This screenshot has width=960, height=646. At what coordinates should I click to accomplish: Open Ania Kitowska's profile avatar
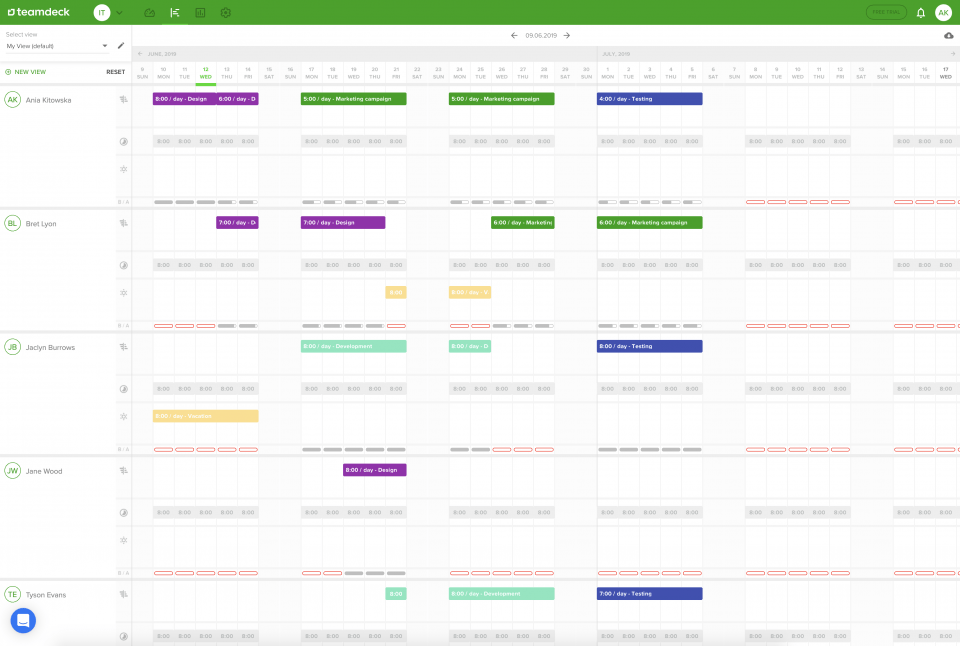tap(12, 99)
